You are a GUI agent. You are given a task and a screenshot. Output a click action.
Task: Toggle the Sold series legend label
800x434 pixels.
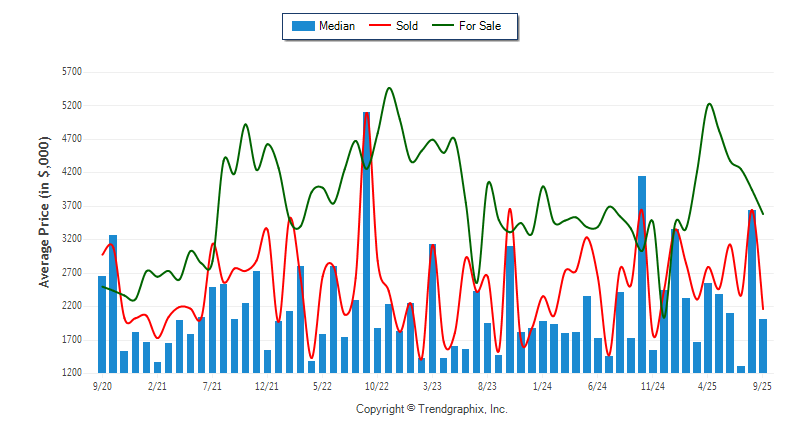[410, 26]
